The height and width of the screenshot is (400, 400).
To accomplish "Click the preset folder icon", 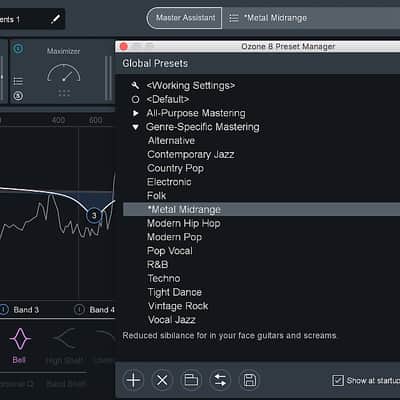I will (x=191, y=380).
